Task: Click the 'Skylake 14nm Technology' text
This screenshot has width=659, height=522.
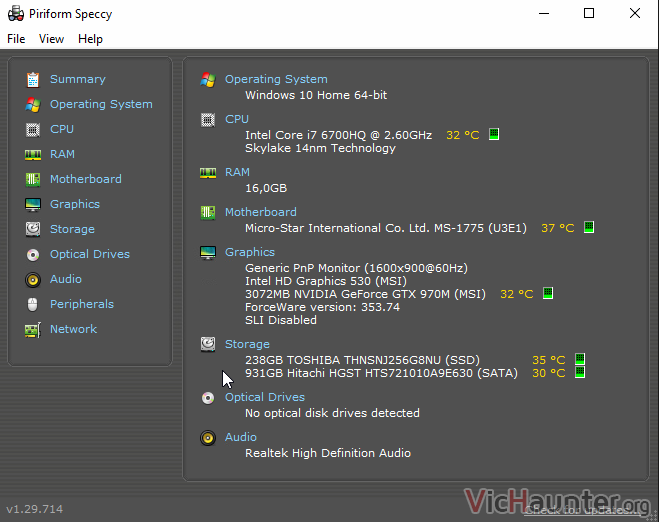Action: 320,148
